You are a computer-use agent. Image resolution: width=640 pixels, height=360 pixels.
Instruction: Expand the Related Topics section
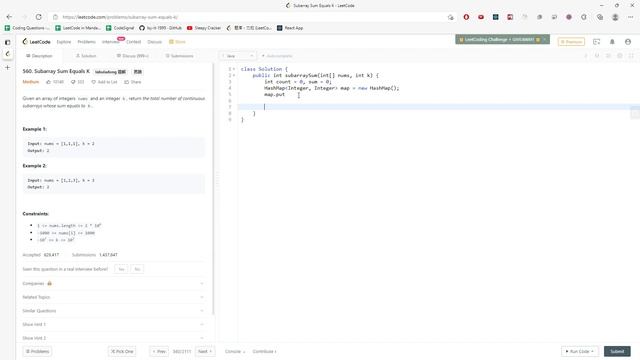coord(113,297)
